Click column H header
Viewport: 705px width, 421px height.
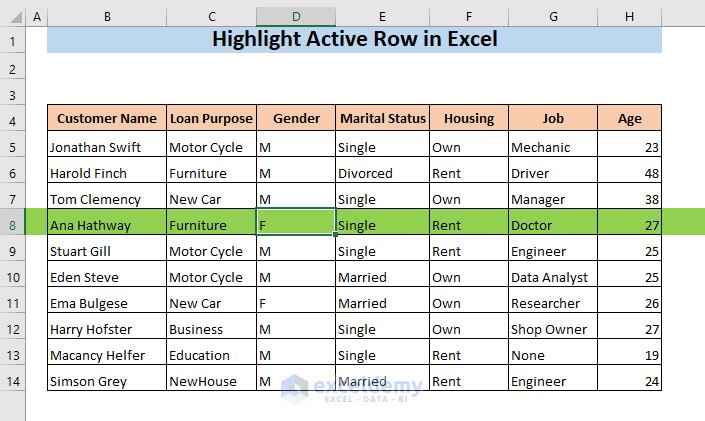click(629, 17)
